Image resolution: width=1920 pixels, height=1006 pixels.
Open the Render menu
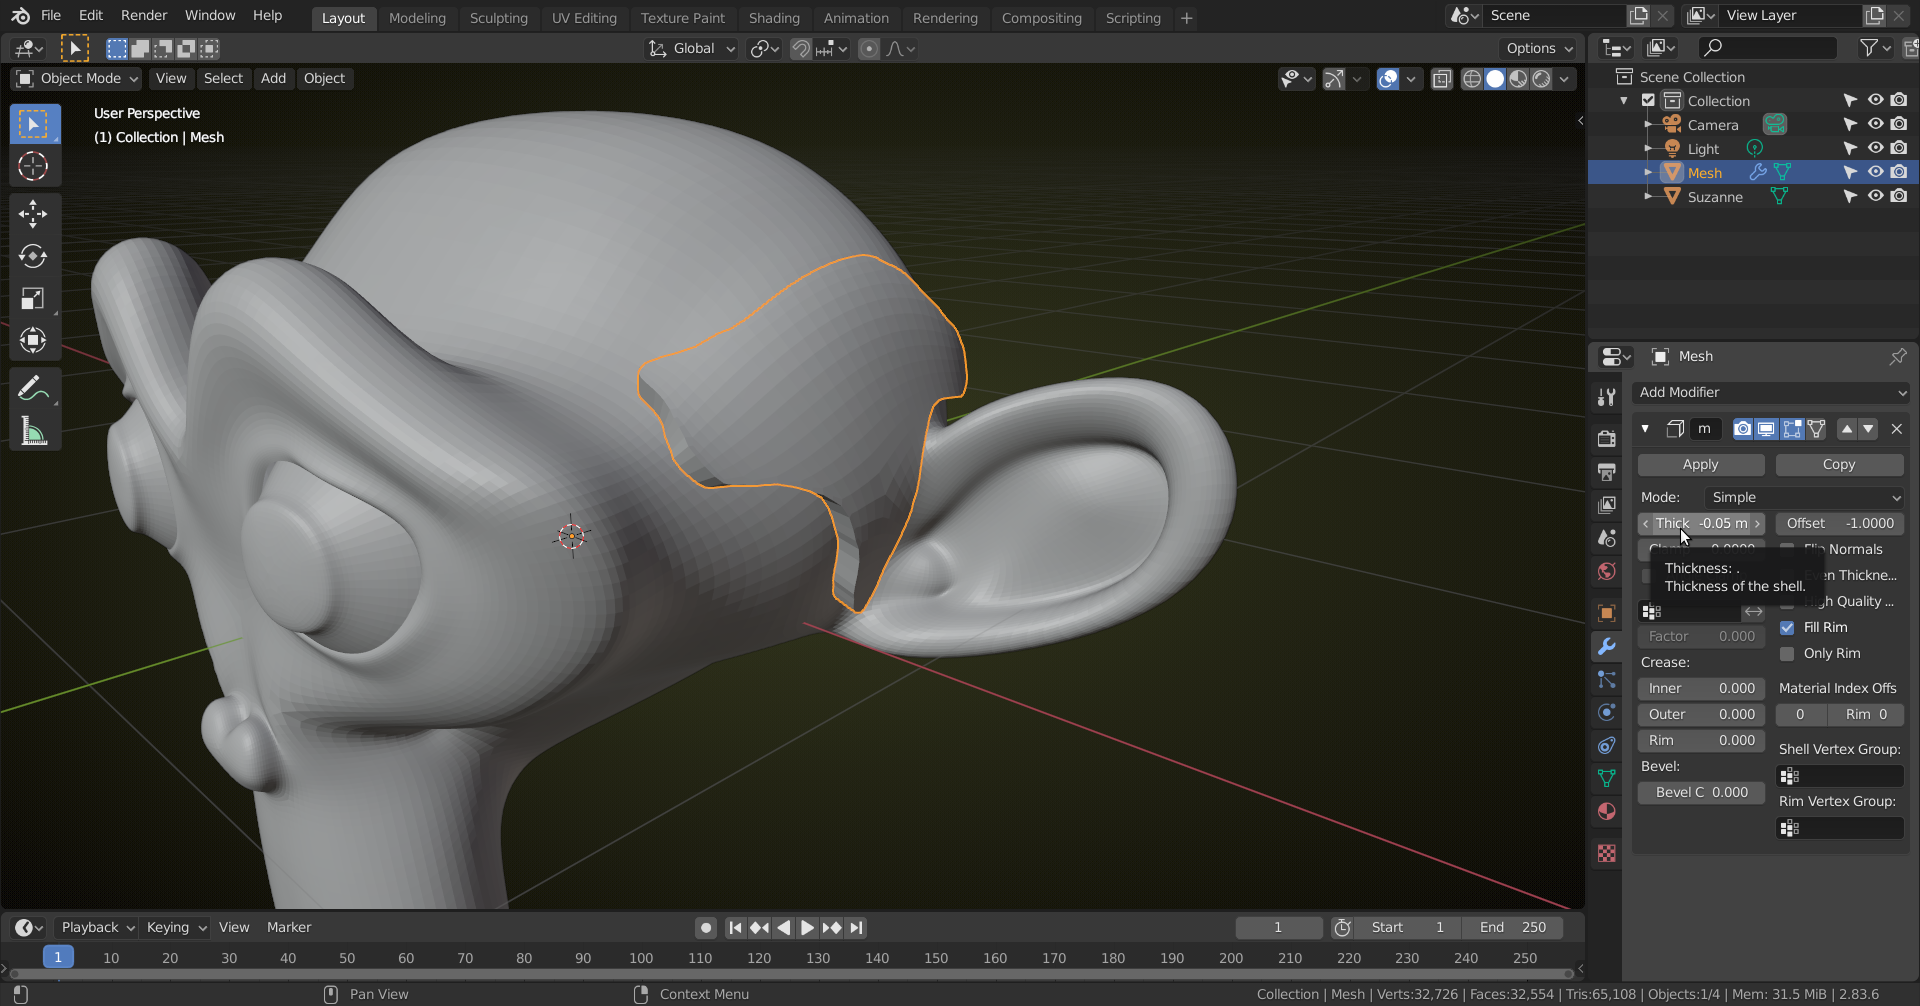pyautogui.click(x=144, y=16)
